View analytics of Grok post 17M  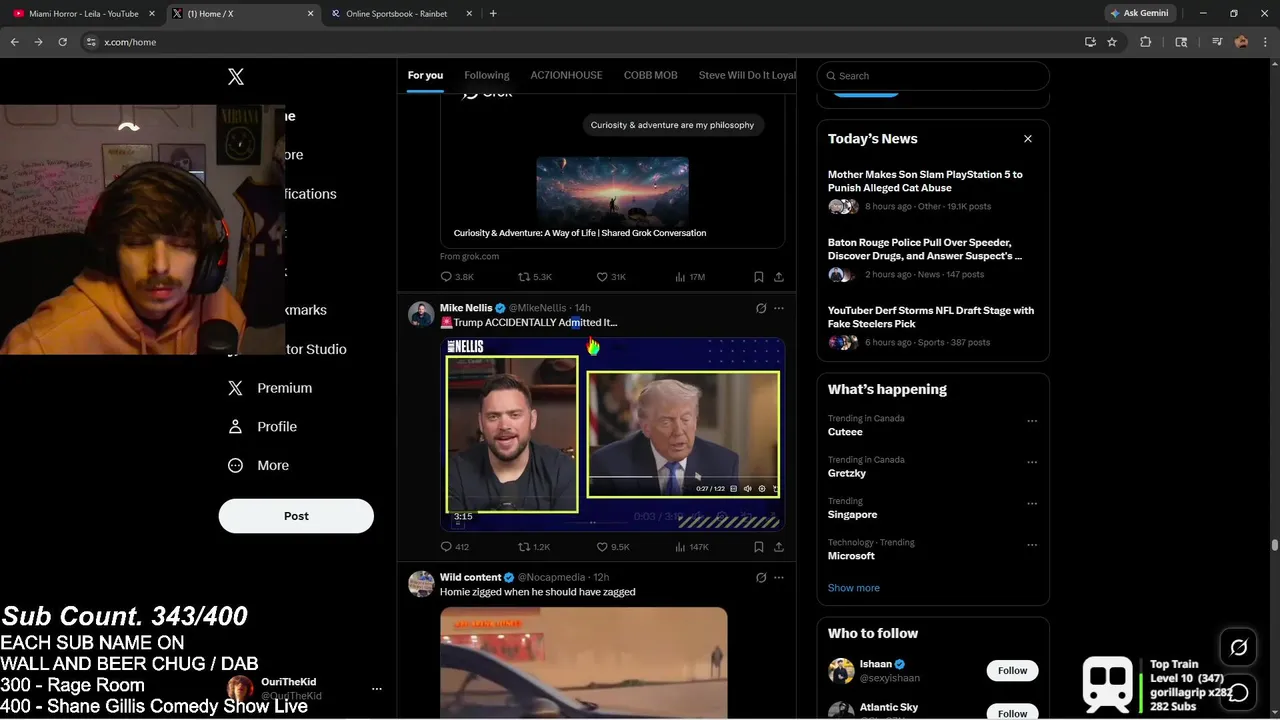tap(691, 277)
